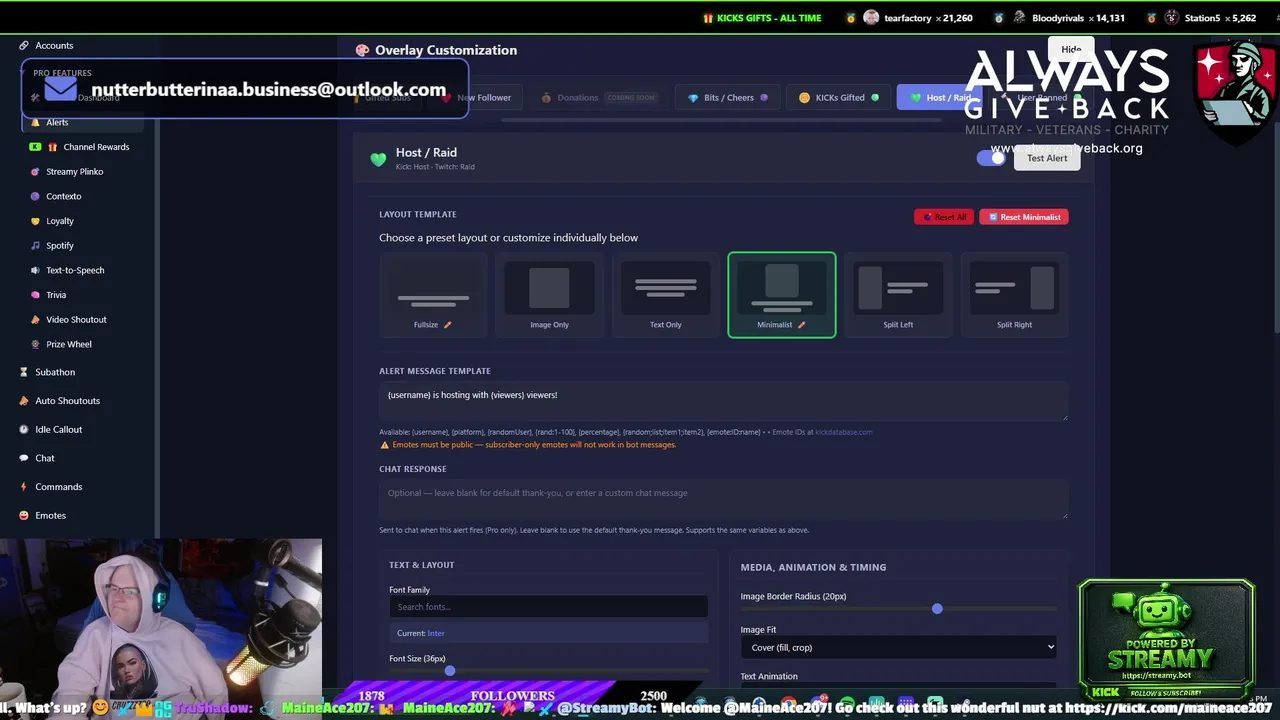This screenshot has width=1280, height=720.
Task: Choose the Fullsize layout template
Action: pos(433,295)
